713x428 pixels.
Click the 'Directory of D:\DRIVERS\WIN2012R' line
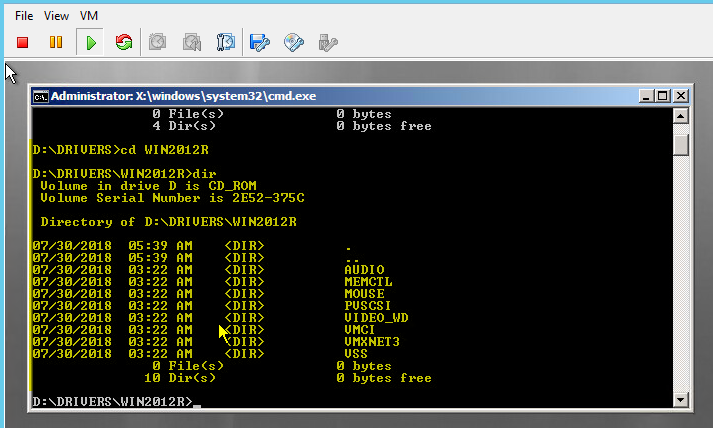(x=169, y=222)
